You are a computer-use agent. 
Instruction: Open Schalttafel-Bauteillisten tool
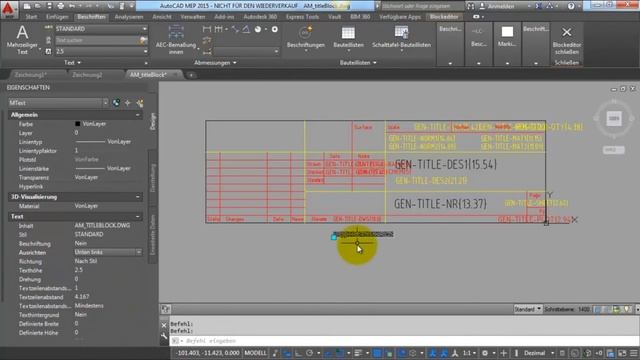(401, 37)
